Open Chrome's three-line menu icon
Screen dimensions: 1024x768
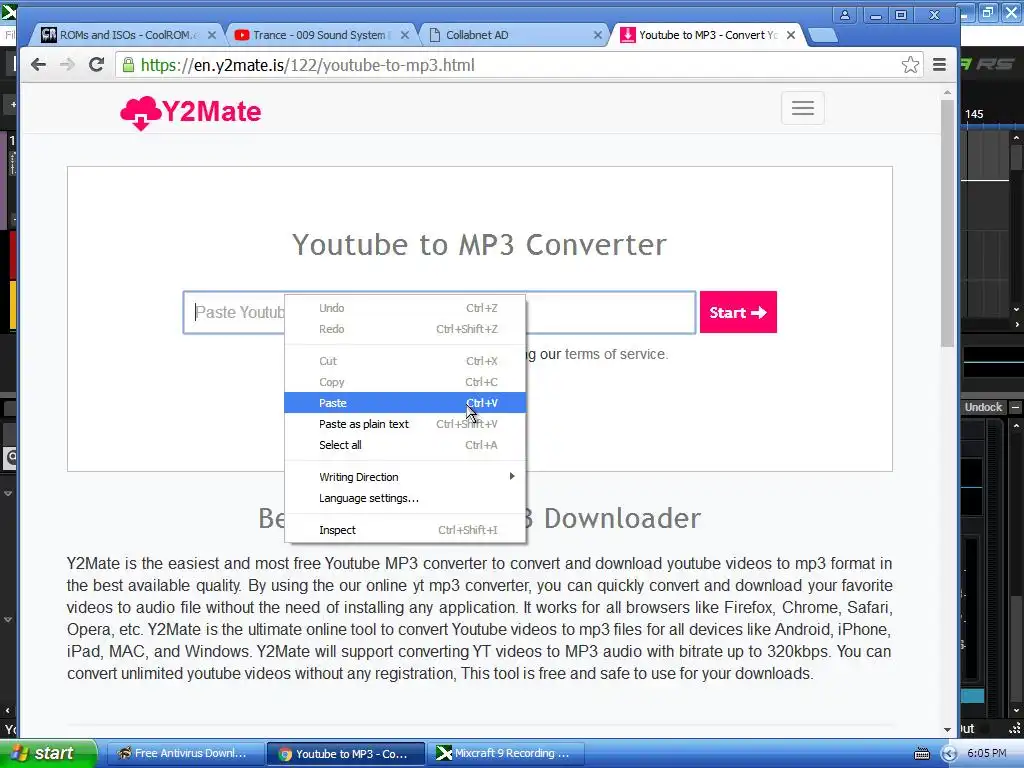coord(939,64)
